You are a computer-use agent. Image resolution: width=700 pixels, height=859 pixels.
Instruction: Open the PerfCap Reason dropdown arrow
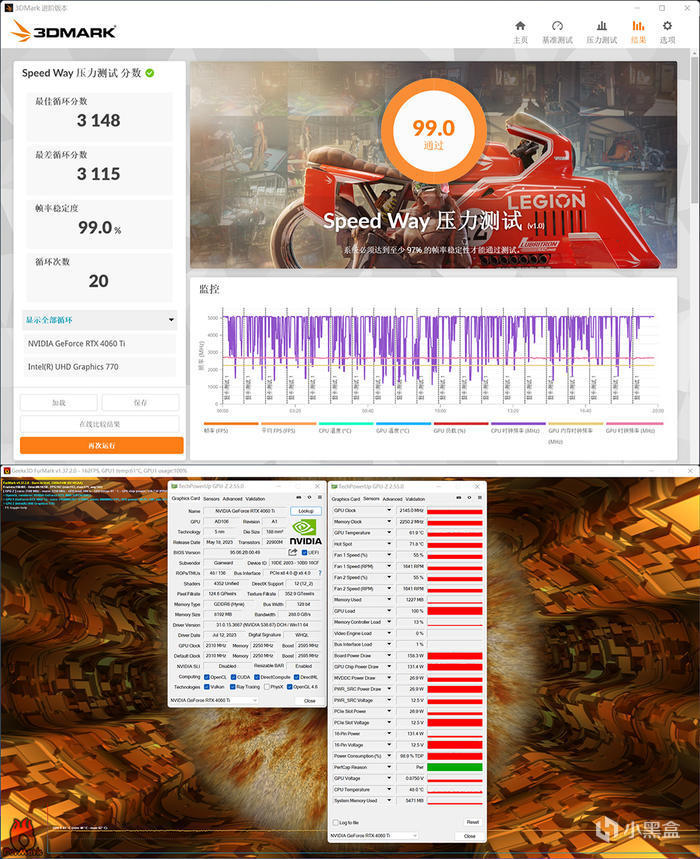pos(389,767)
